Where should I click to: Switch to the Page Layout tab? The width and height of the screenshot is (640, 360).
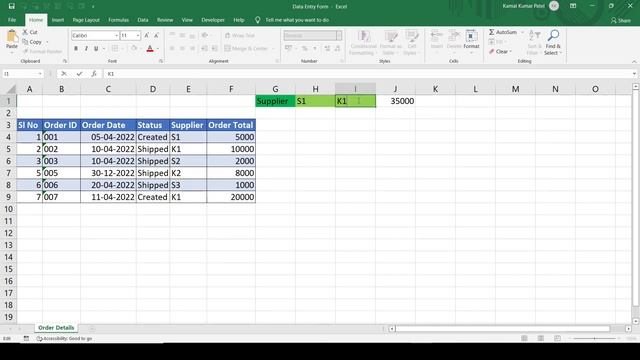pos(86,20)
